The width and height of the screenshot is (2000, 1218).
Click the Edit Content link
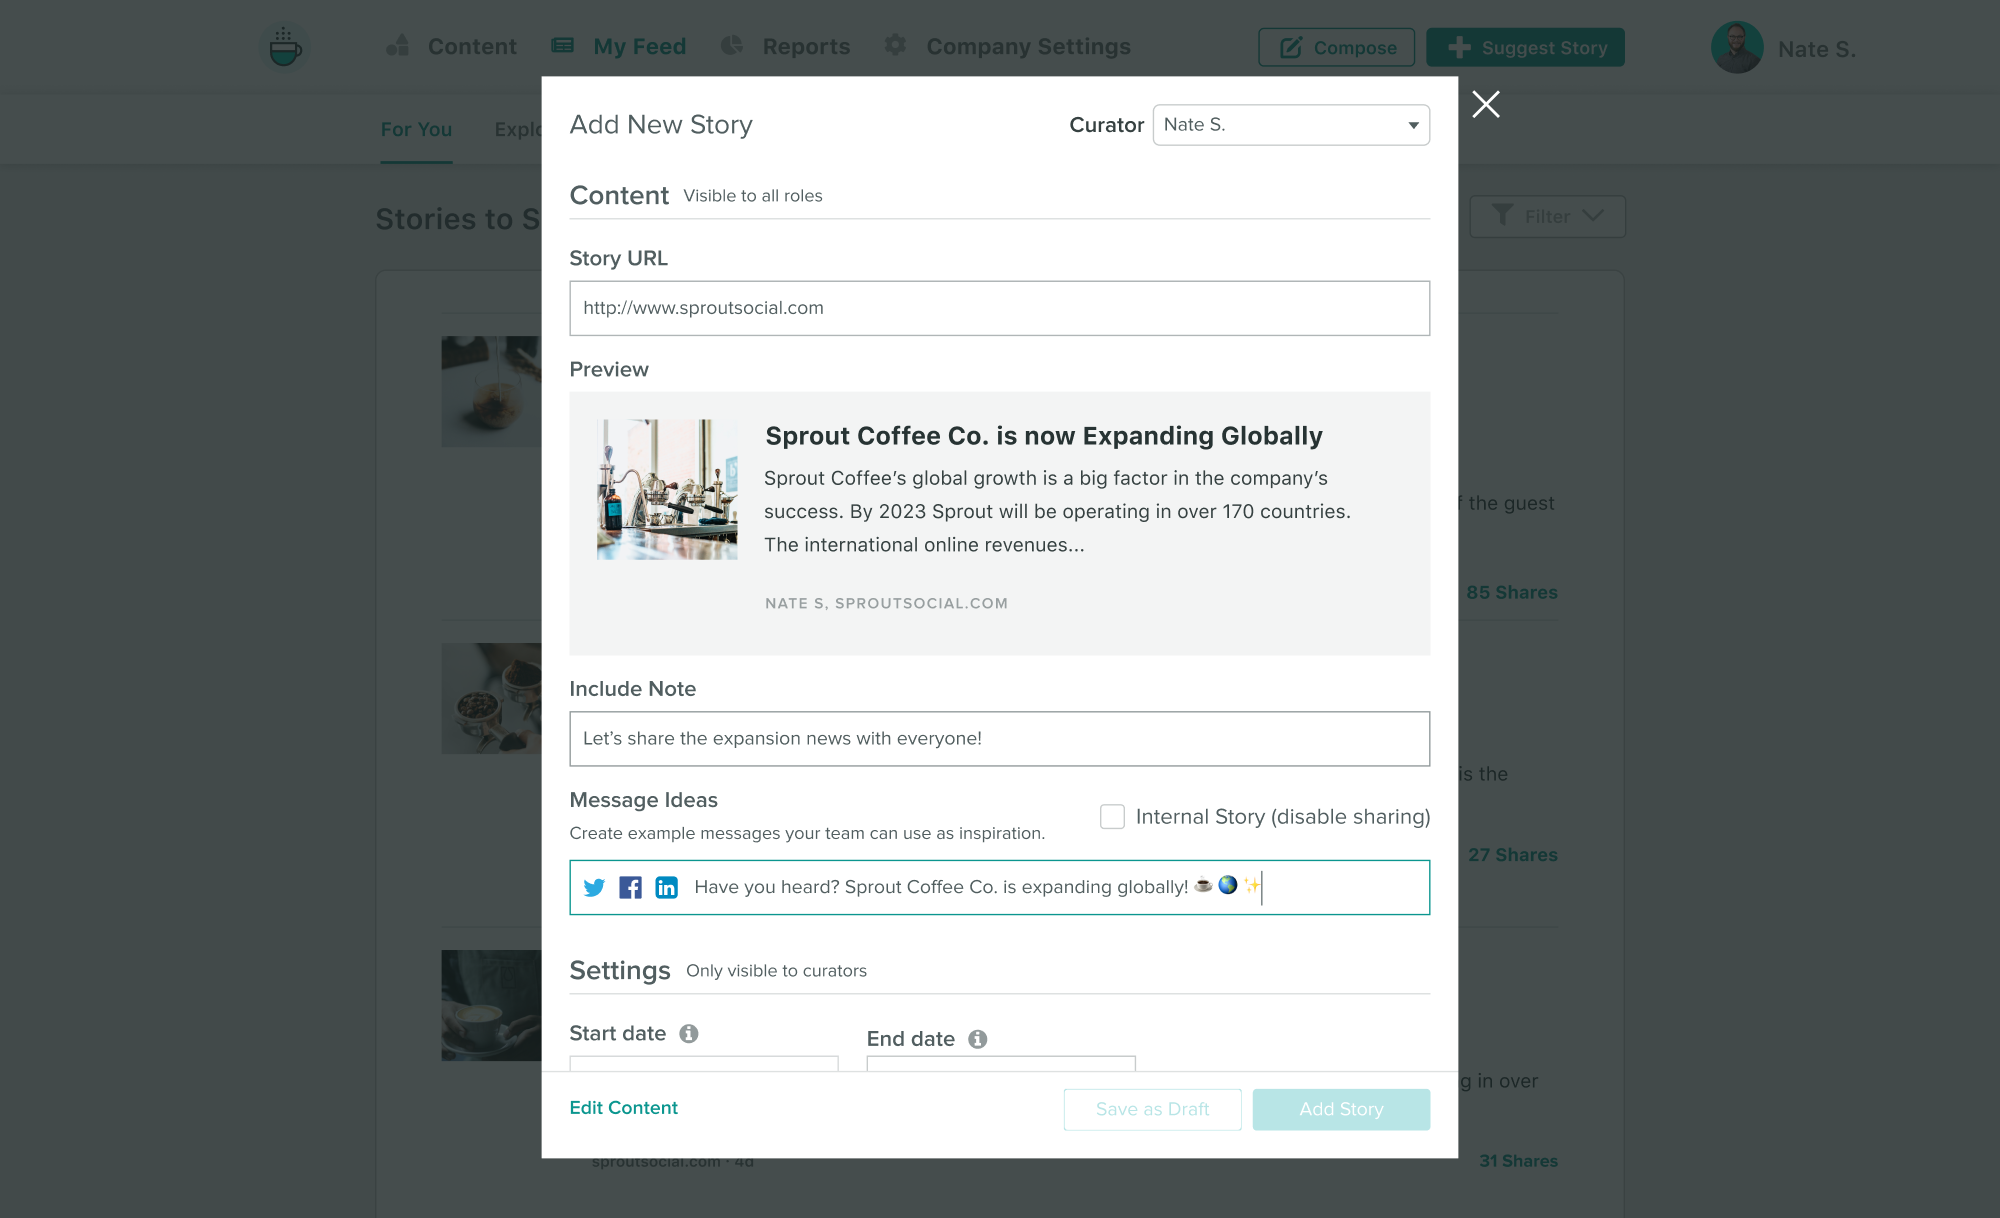point(624,1107)
